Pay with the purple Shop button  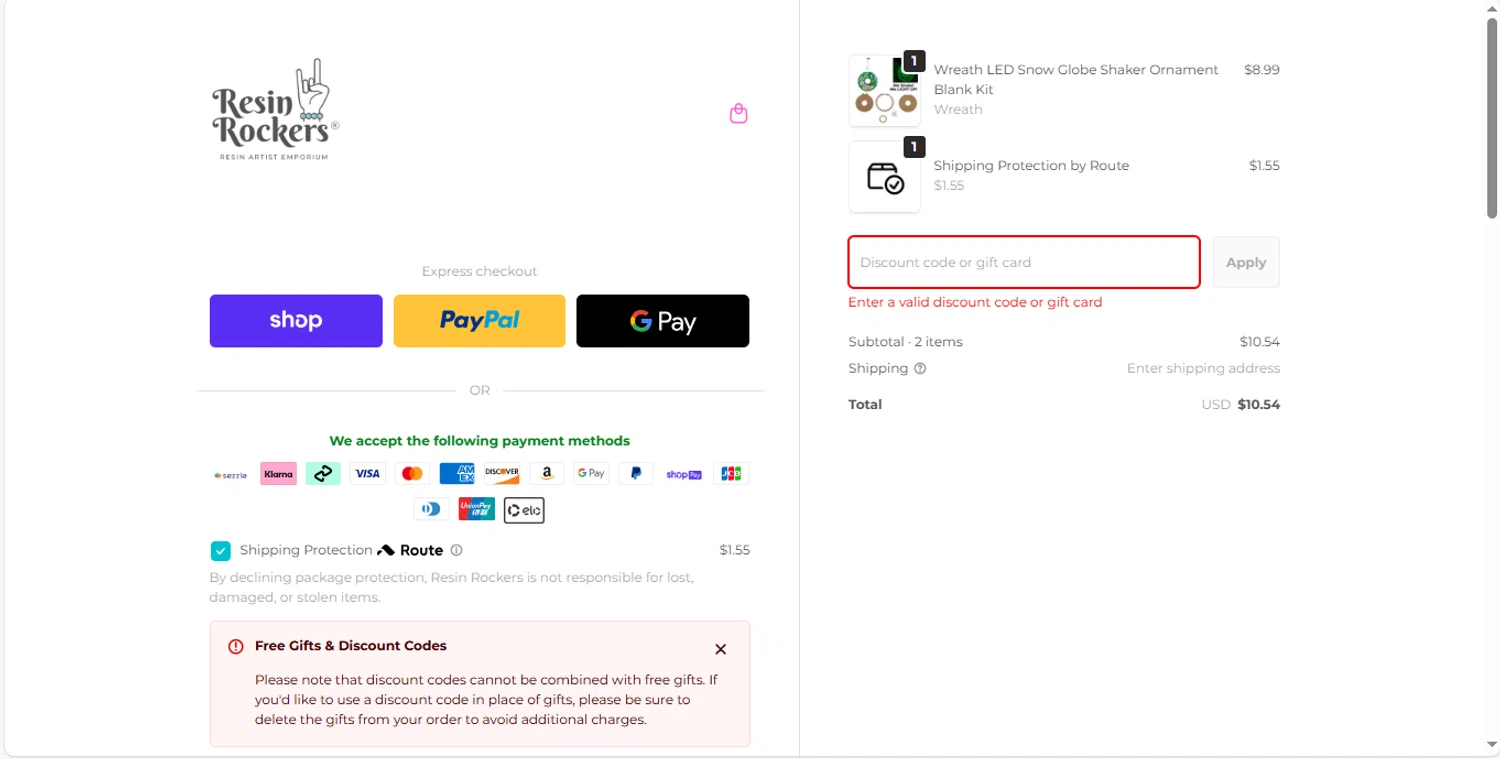click(x=296, y=321)
